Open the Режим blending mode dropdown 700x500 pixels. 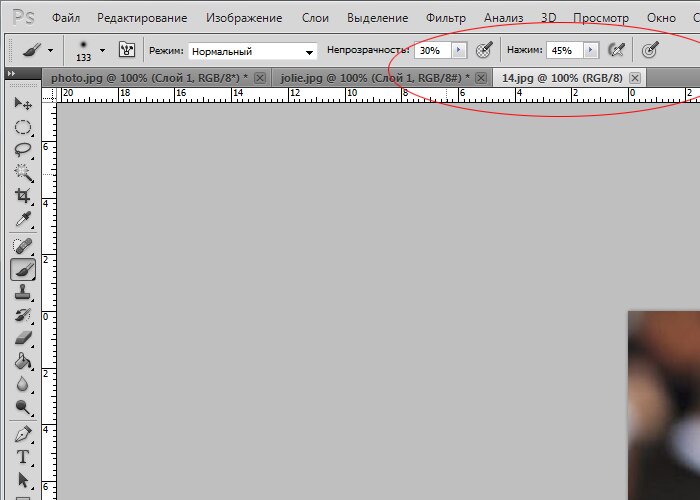coord(253,52)
